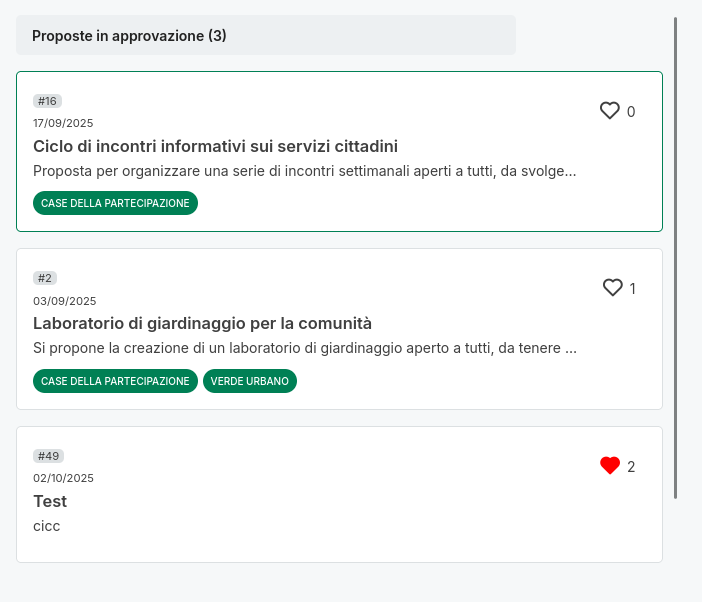Click the like count beside the red heart

tap(631, 467)
